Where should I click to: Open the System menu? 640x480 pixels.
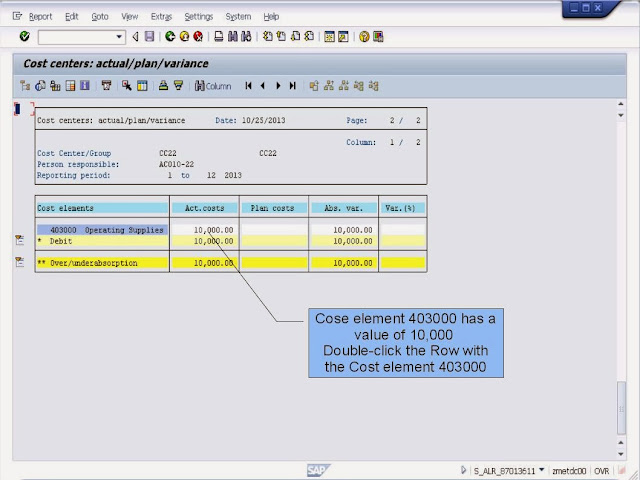[x=238, y=17]
